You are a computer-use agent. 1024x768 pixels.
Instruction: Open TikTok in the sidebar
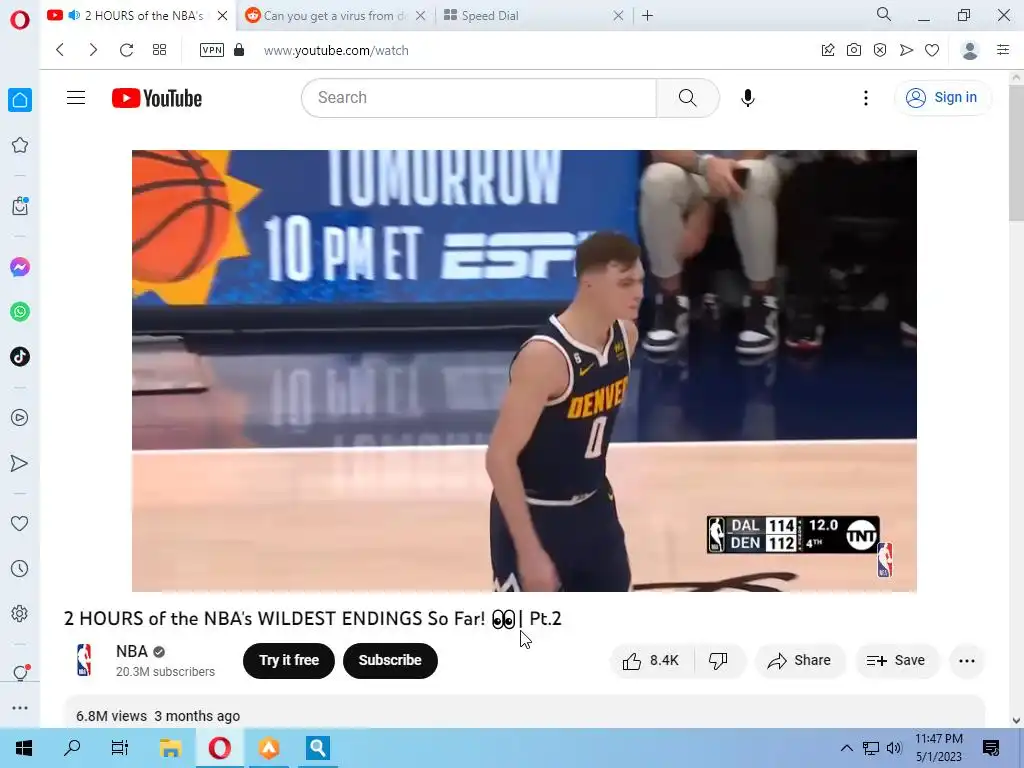point(20,357)
